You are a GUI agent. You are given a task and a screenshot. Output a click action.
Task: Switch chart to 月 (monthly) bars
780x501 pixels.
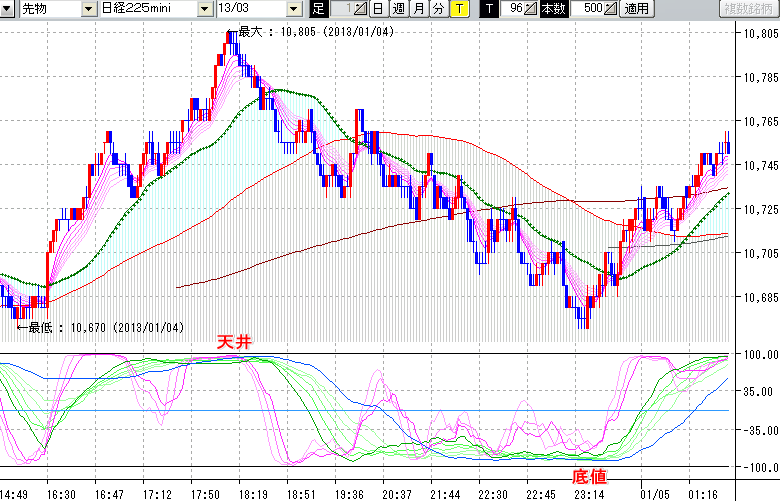(x=418, y=9)
